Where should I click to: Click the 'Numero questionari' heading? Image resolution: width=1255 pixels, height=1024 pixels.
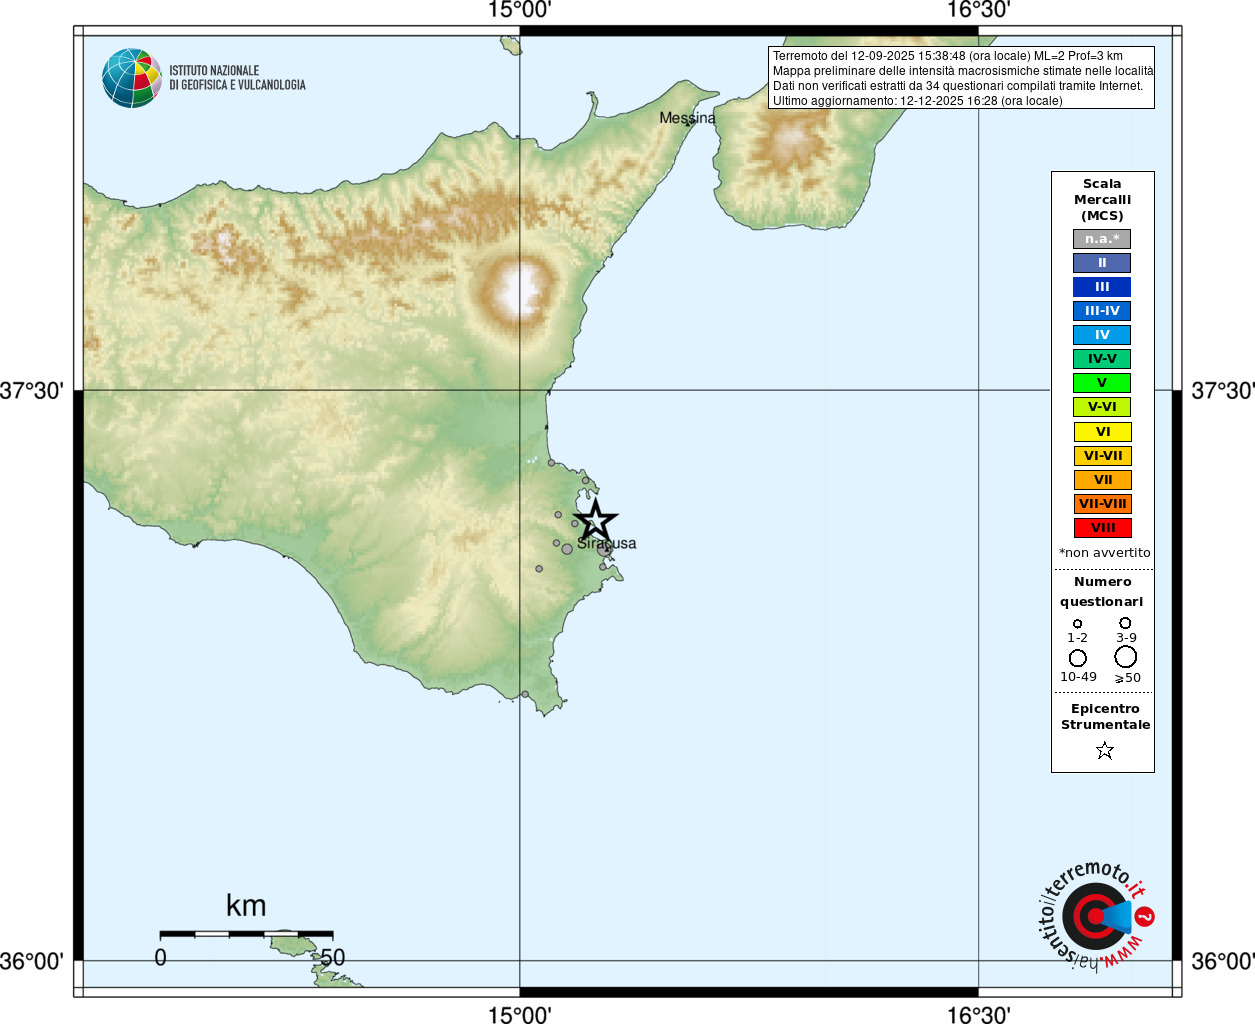[x=1102, y=592]
